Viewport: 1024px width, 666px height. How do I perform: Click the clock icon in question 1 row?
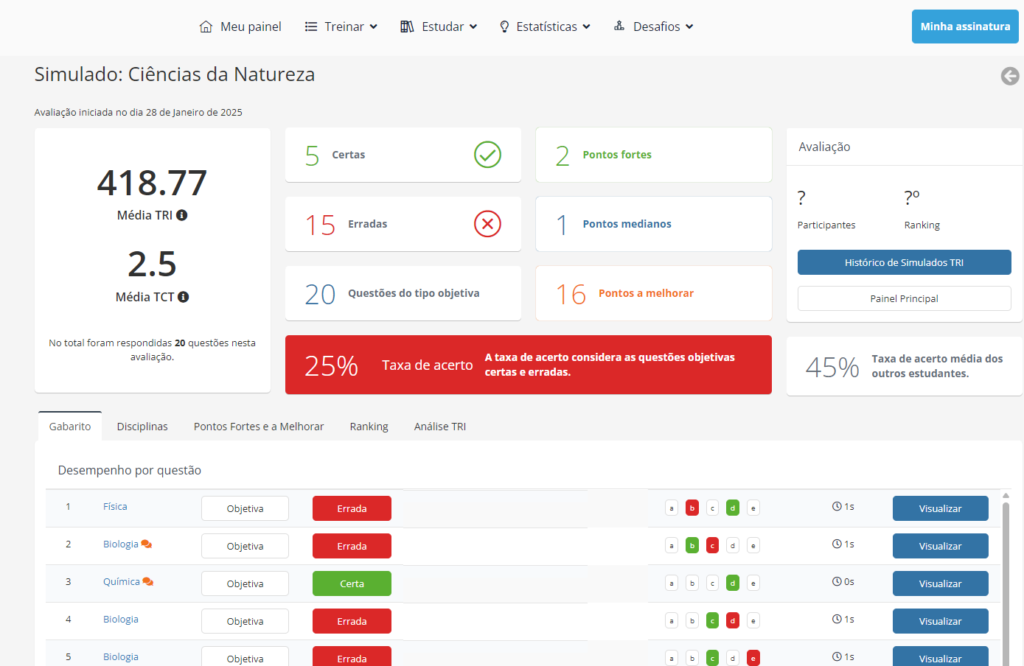837,506
